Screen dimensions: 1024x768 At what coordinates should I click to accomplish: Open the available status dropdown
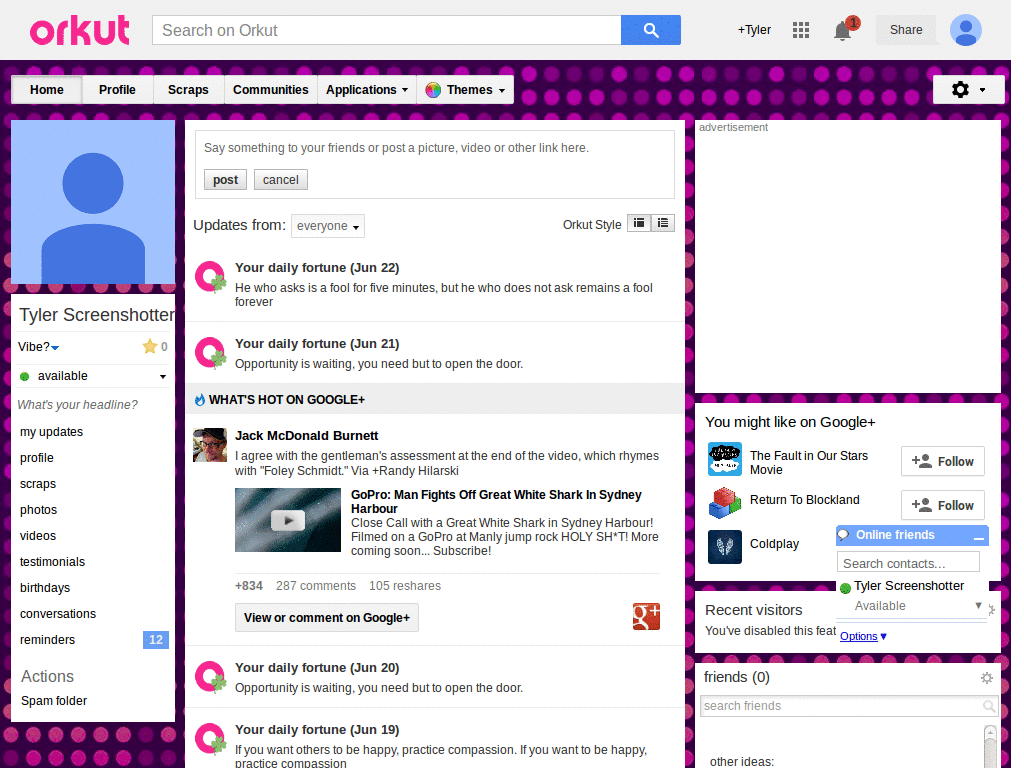163,377
